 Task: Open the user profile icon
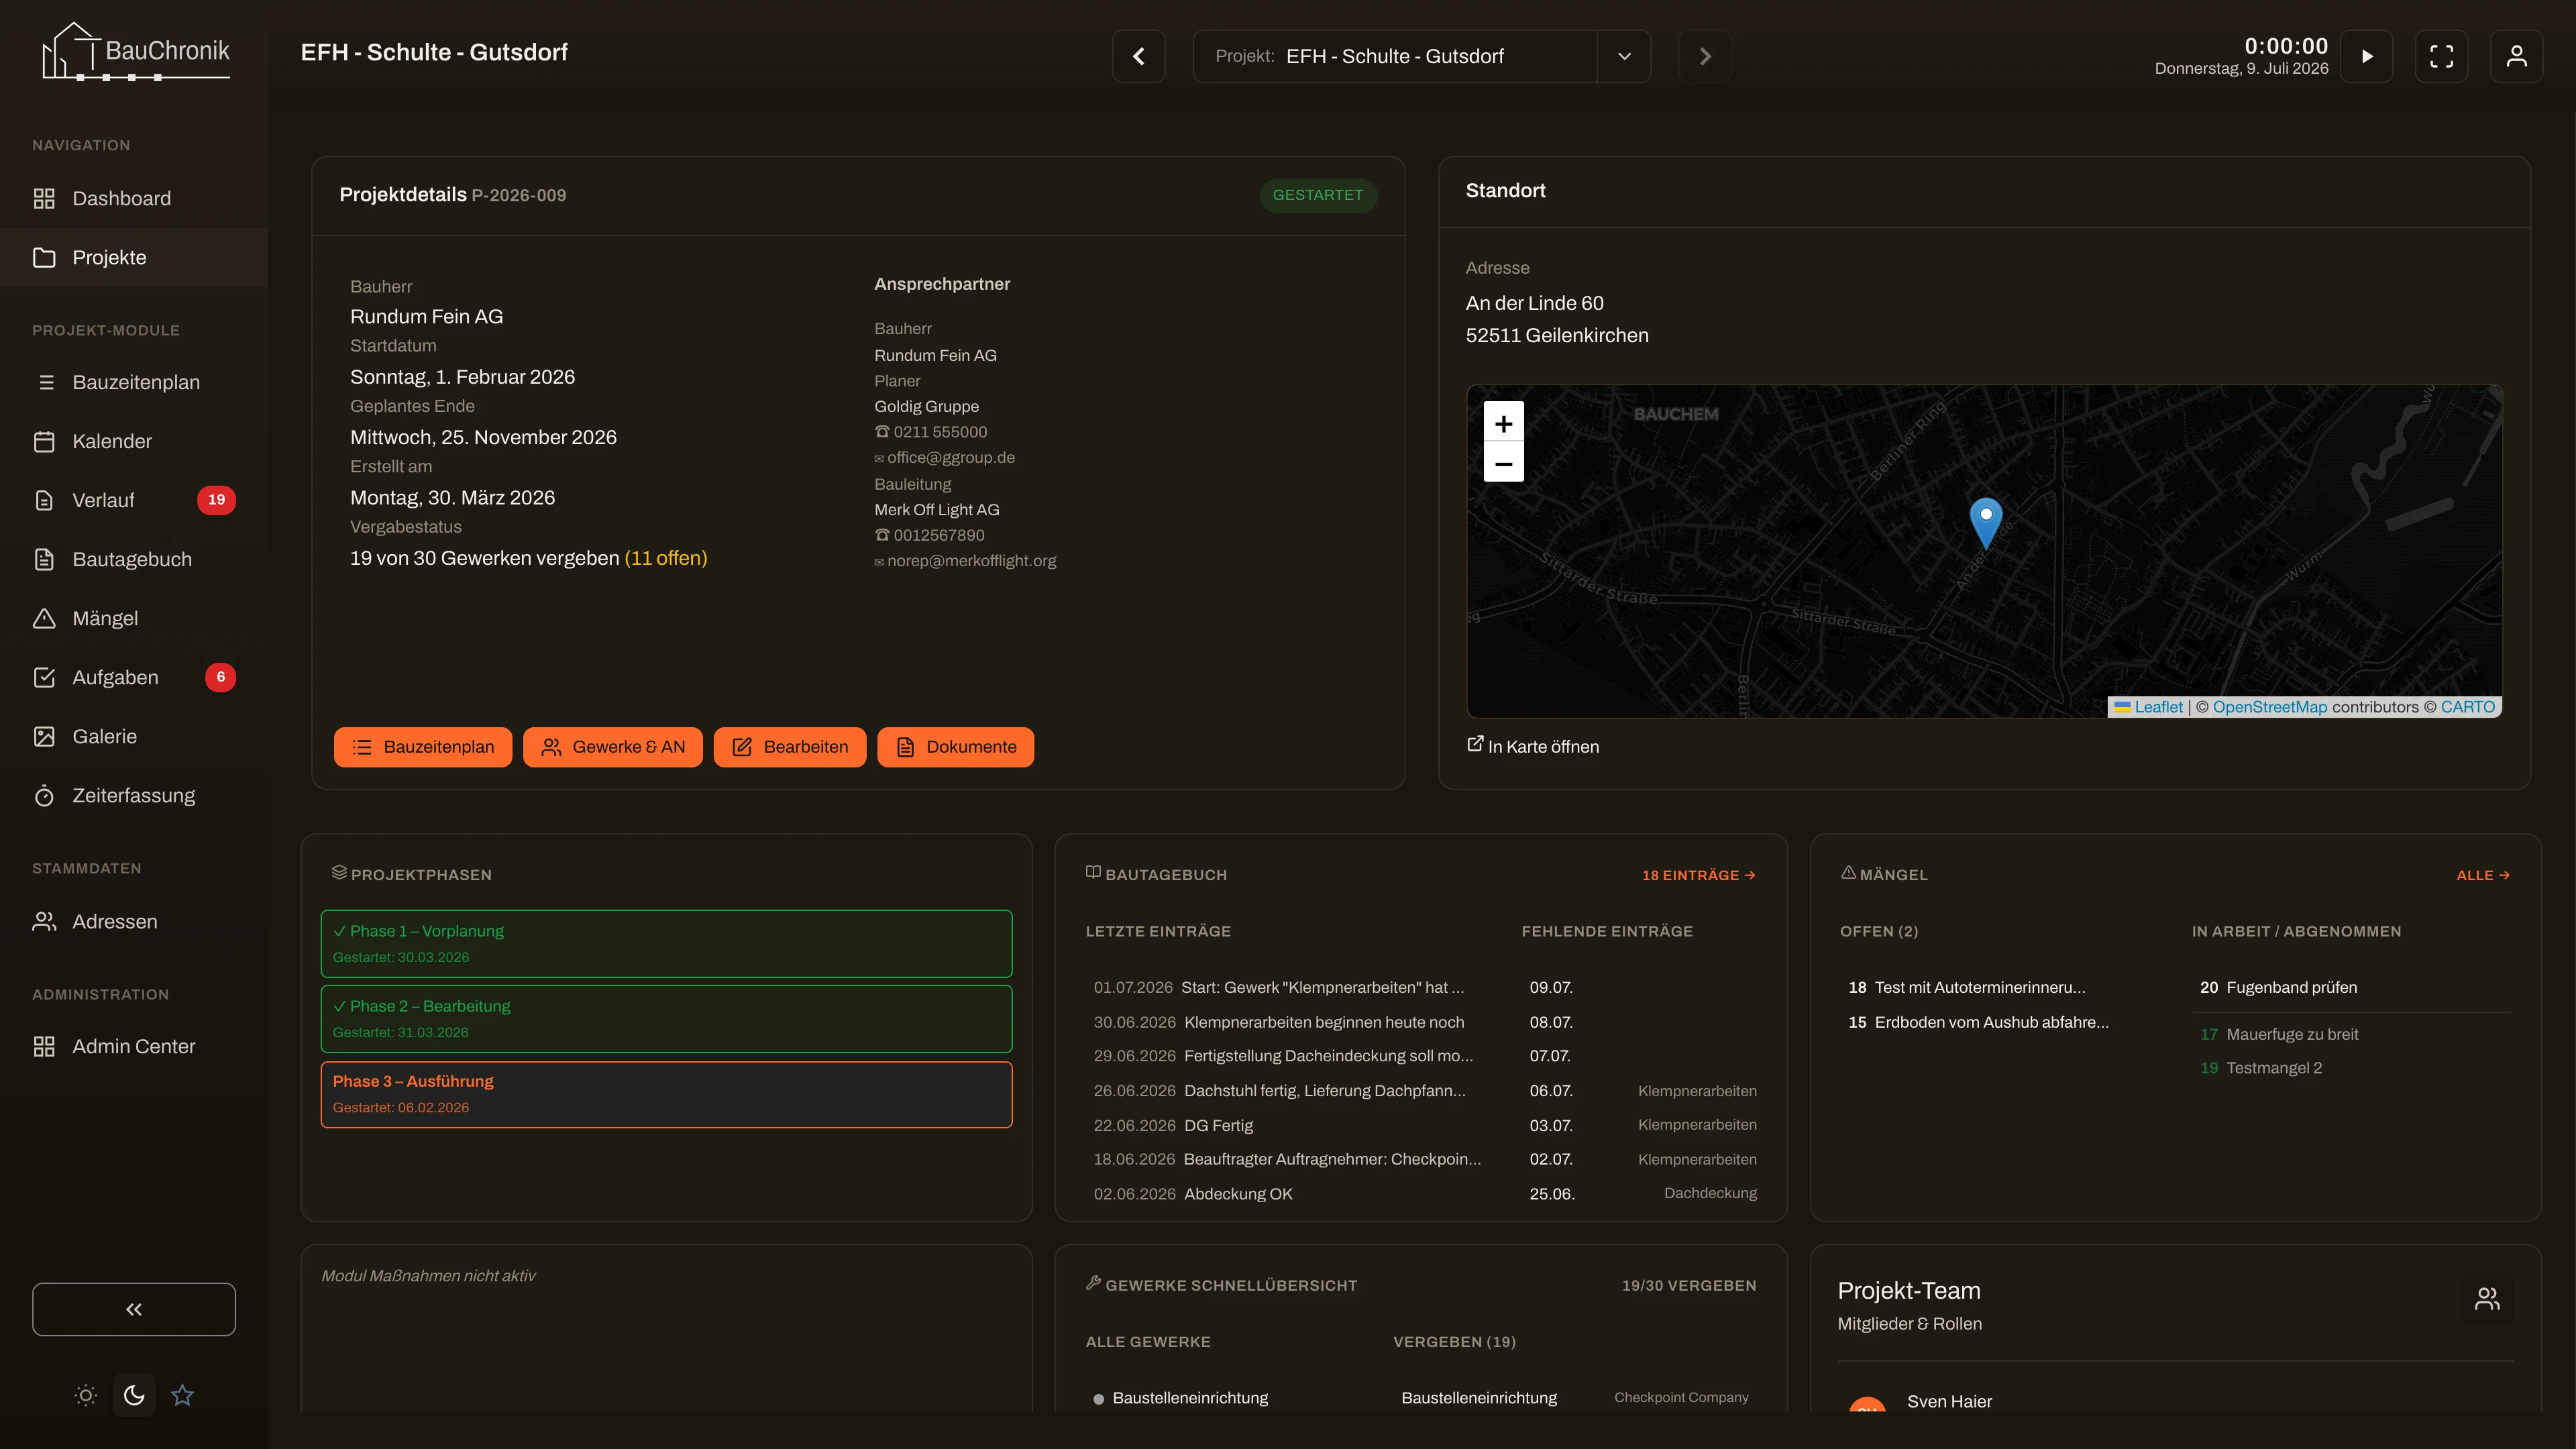2517,56
